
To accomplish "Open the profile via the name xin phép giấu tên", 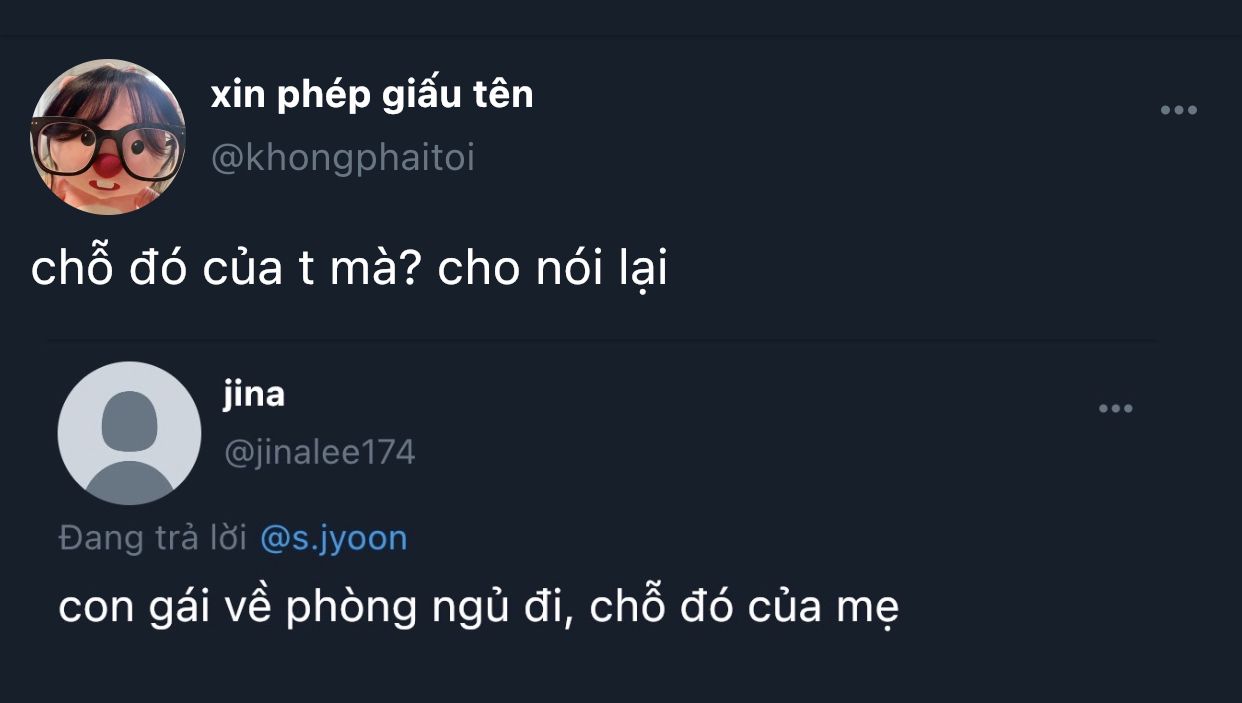I will point(372,95).
